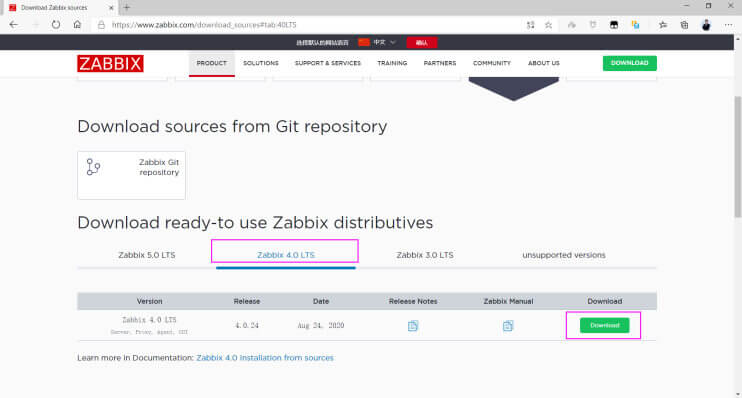742x398 pixels.
Task: Switch to Zabbix 5.0 LTS tab
Action: (x=147, y=255)
